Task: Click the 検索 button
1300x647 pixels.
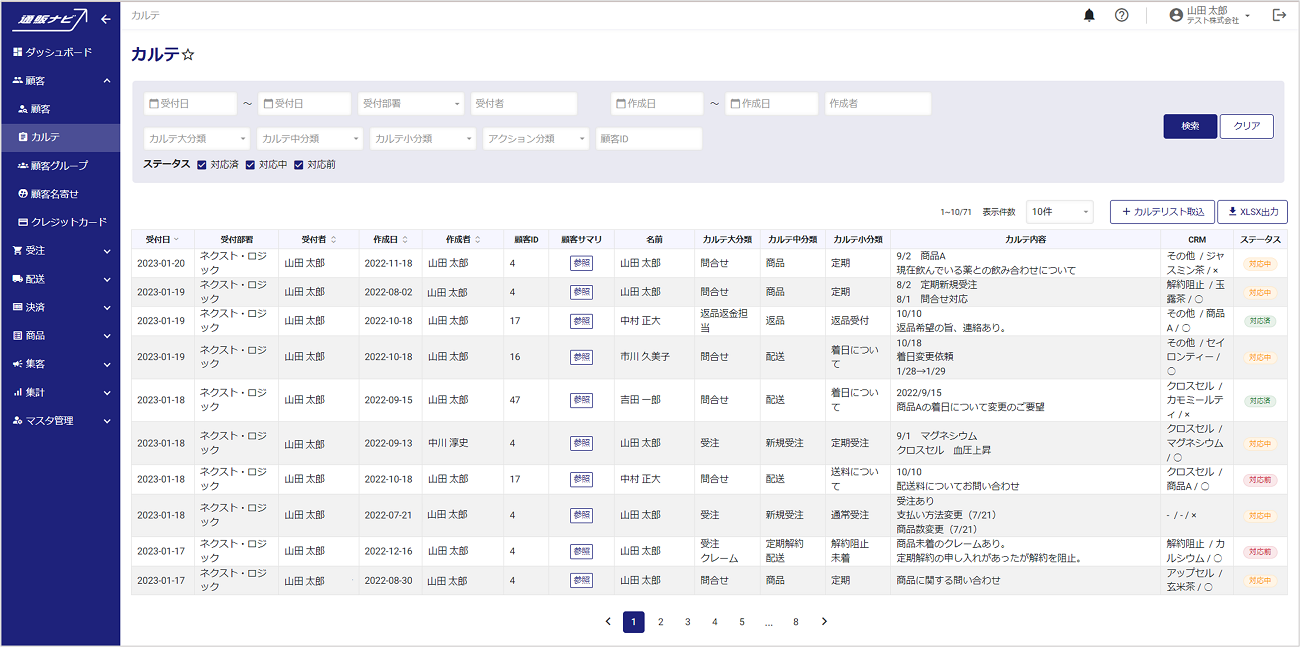Action: pos(1190,126)
